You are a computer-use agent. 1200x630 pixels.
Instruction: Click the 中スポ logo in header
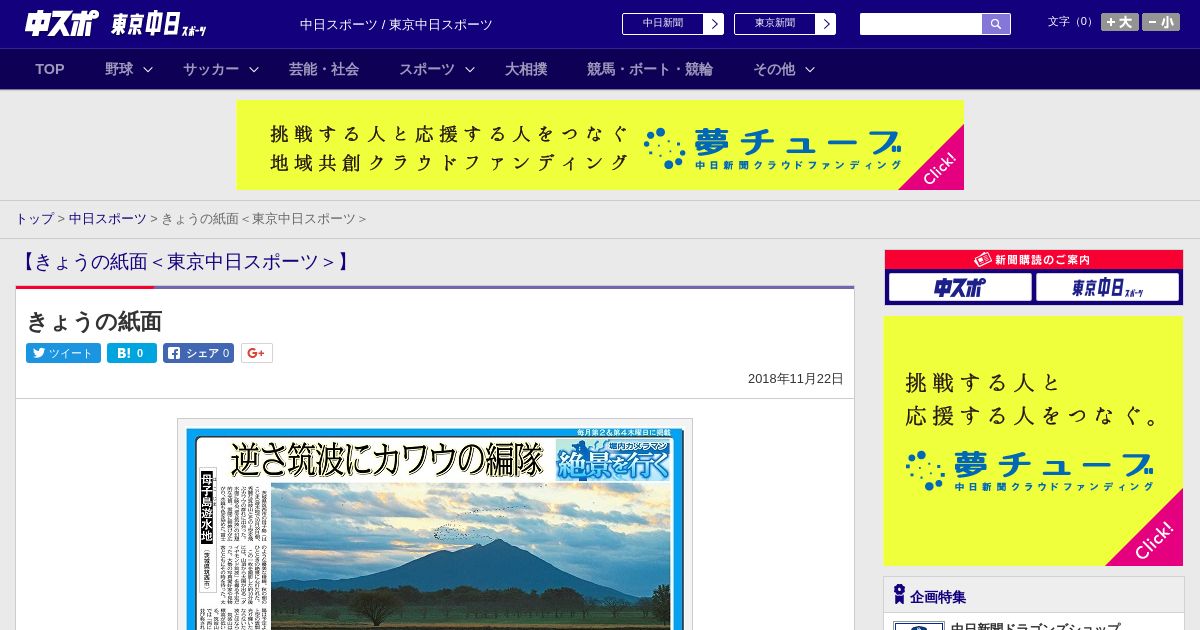[60, 23]
